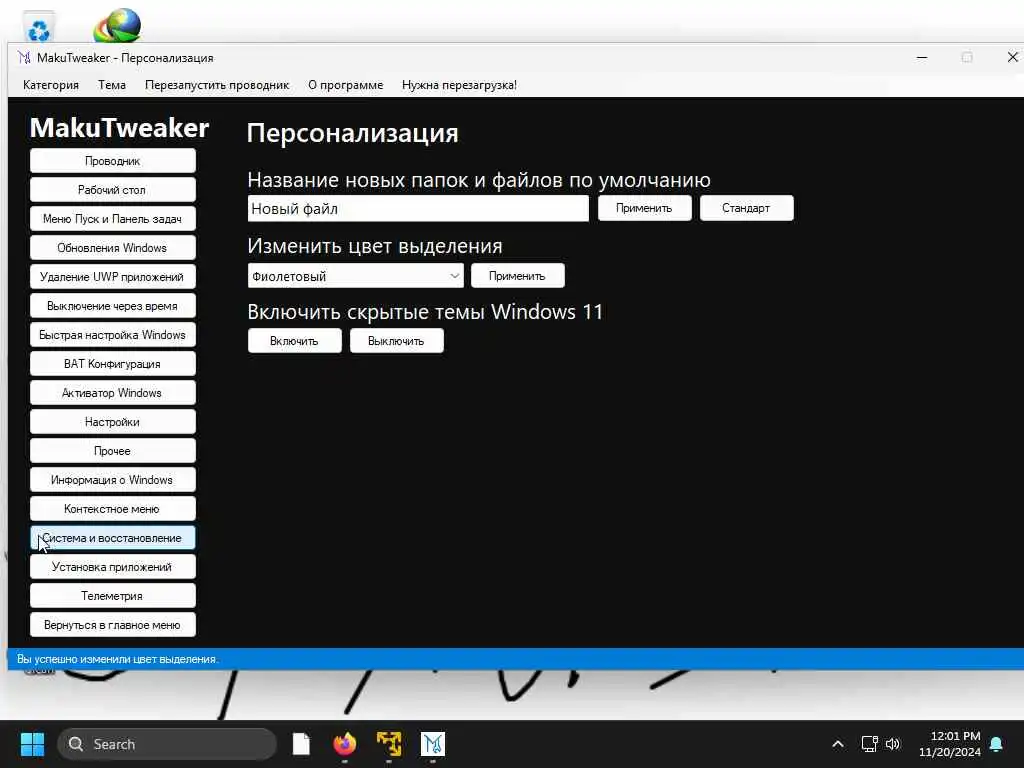Screen dimensions: 1024x768
Task: Open Быстрая настройка Windows category
Action: click(x=112, y=335)
